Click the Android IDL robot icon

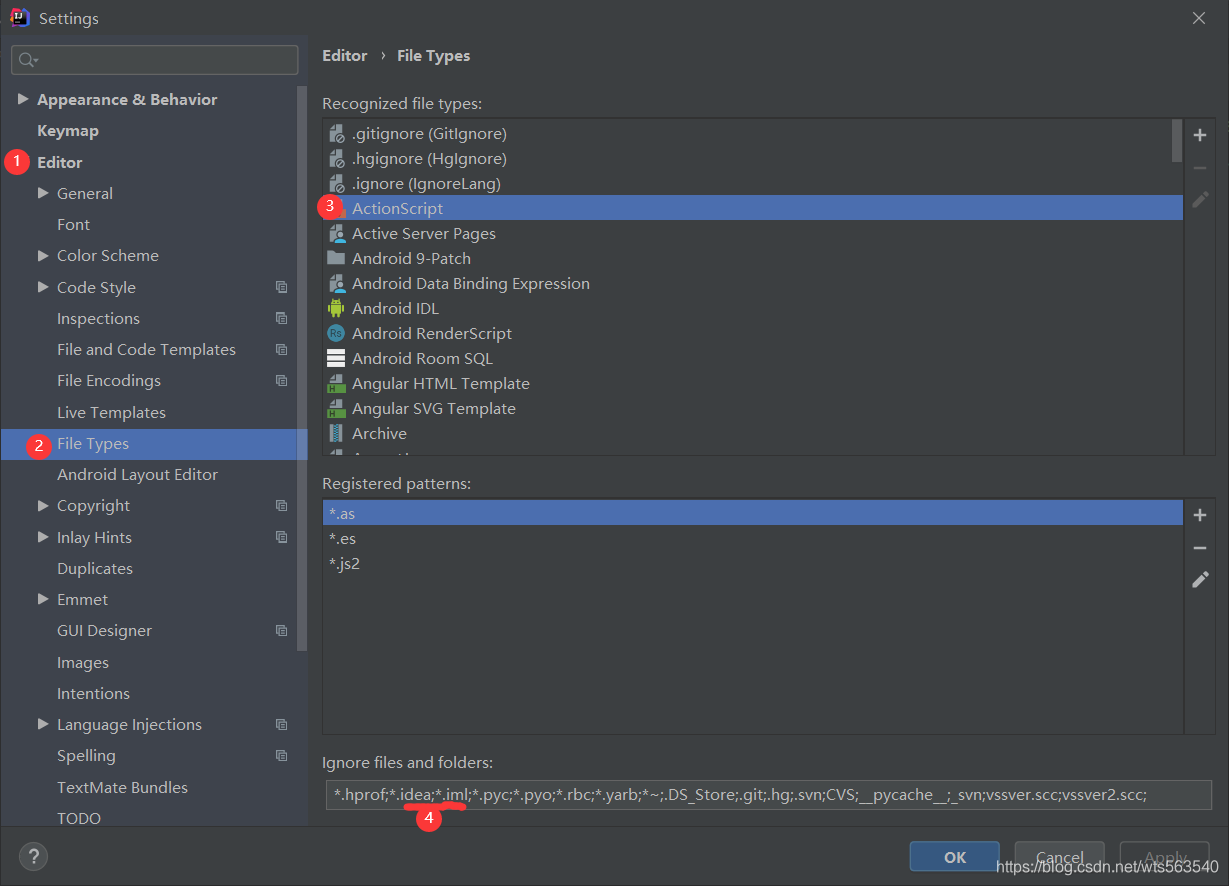point(336,309)
